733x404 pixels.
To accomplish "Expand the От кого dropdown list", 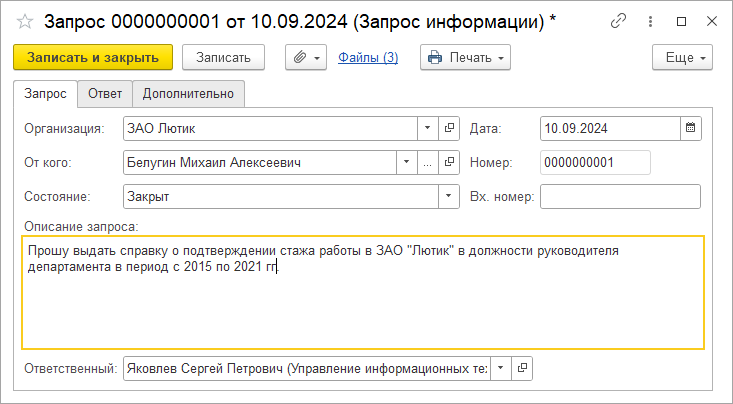I will click(407, 162).
